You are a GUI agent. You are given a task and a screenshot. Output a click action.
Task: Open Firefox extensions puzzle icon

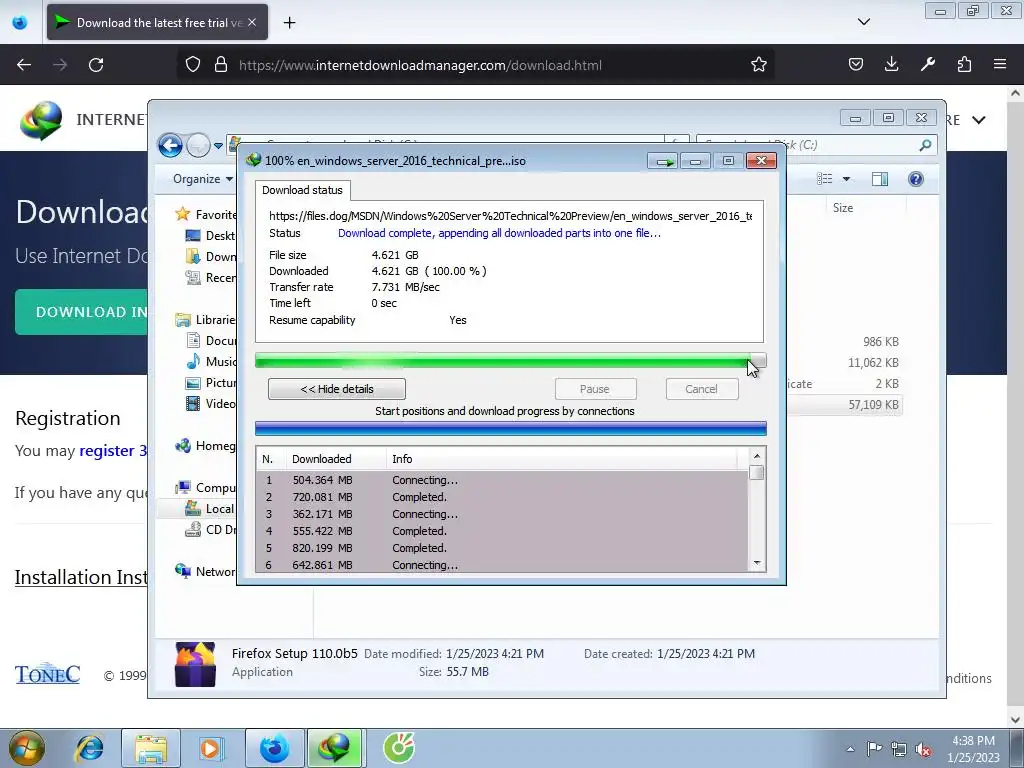pos(964,65)
